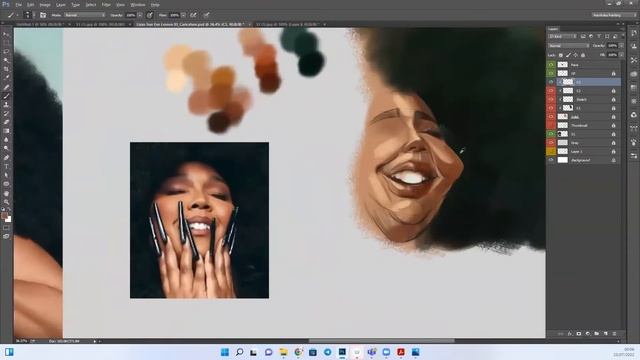This screenshot has width=640, height=360.
Task: Open the layer Fill arrow
Action: tap(621, 55)
